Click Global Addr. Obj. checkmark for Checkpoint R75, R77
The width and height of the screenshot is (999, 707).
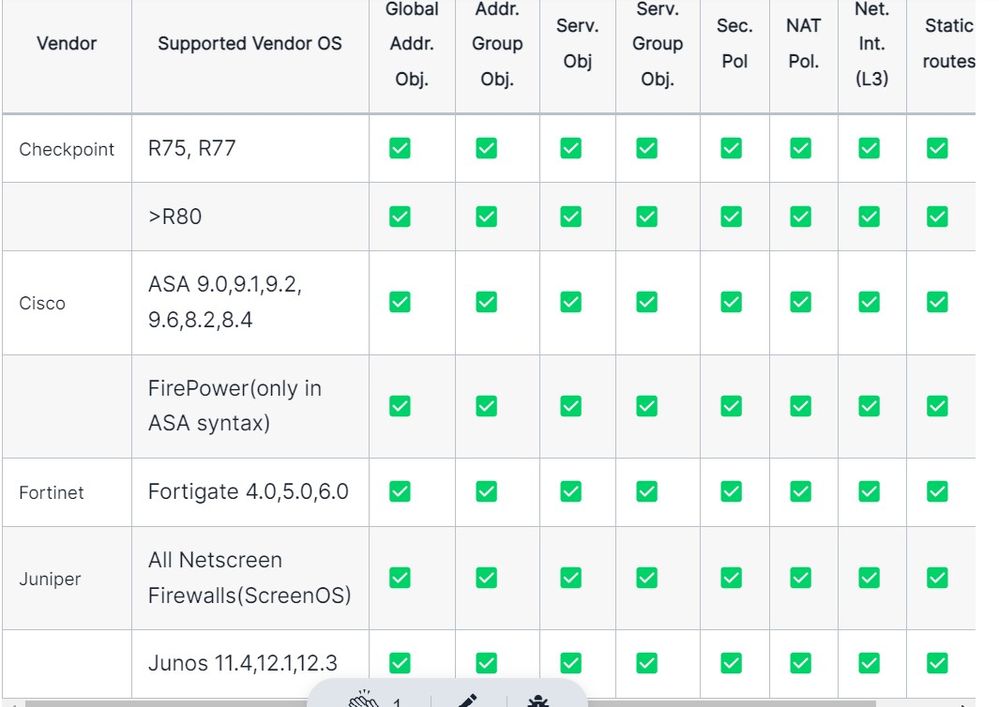click(400, 148)
